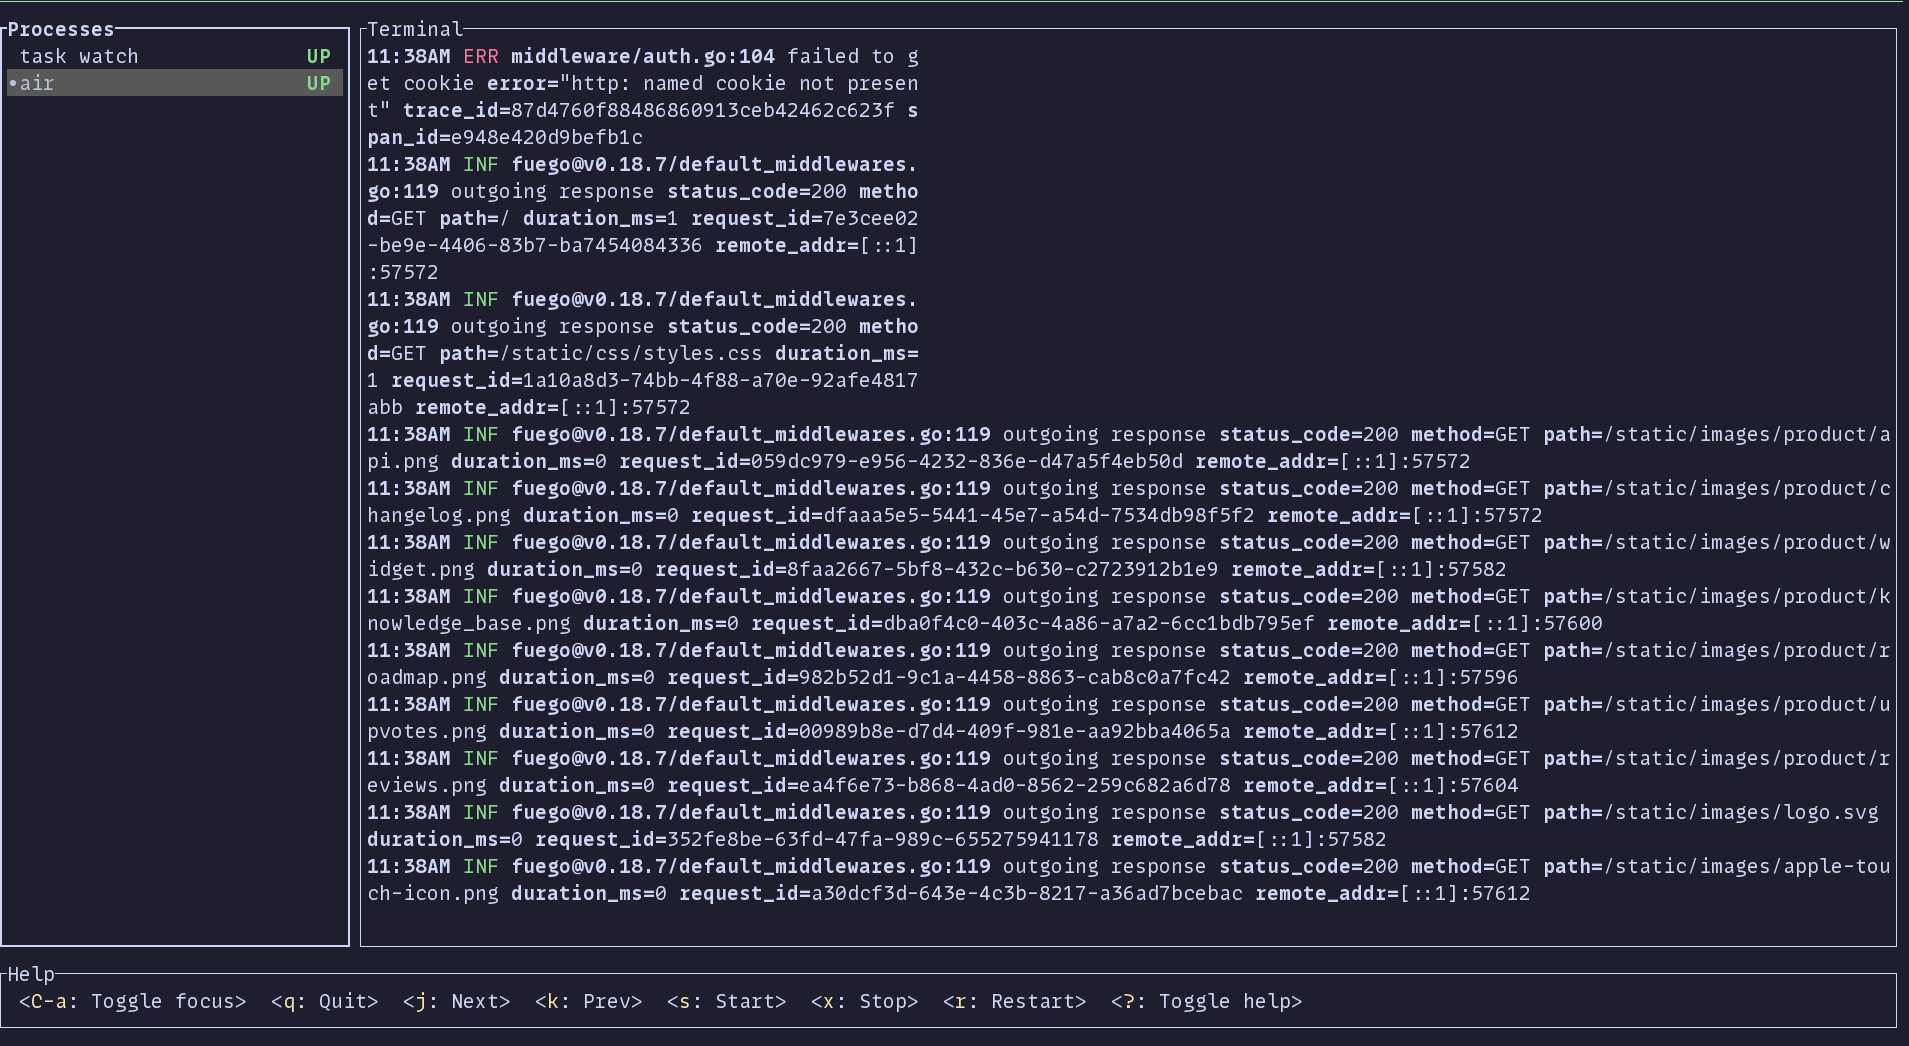The image size is (1909, 1046).
Task: Click the Processes panel title
Action: (x=61, y=30)
